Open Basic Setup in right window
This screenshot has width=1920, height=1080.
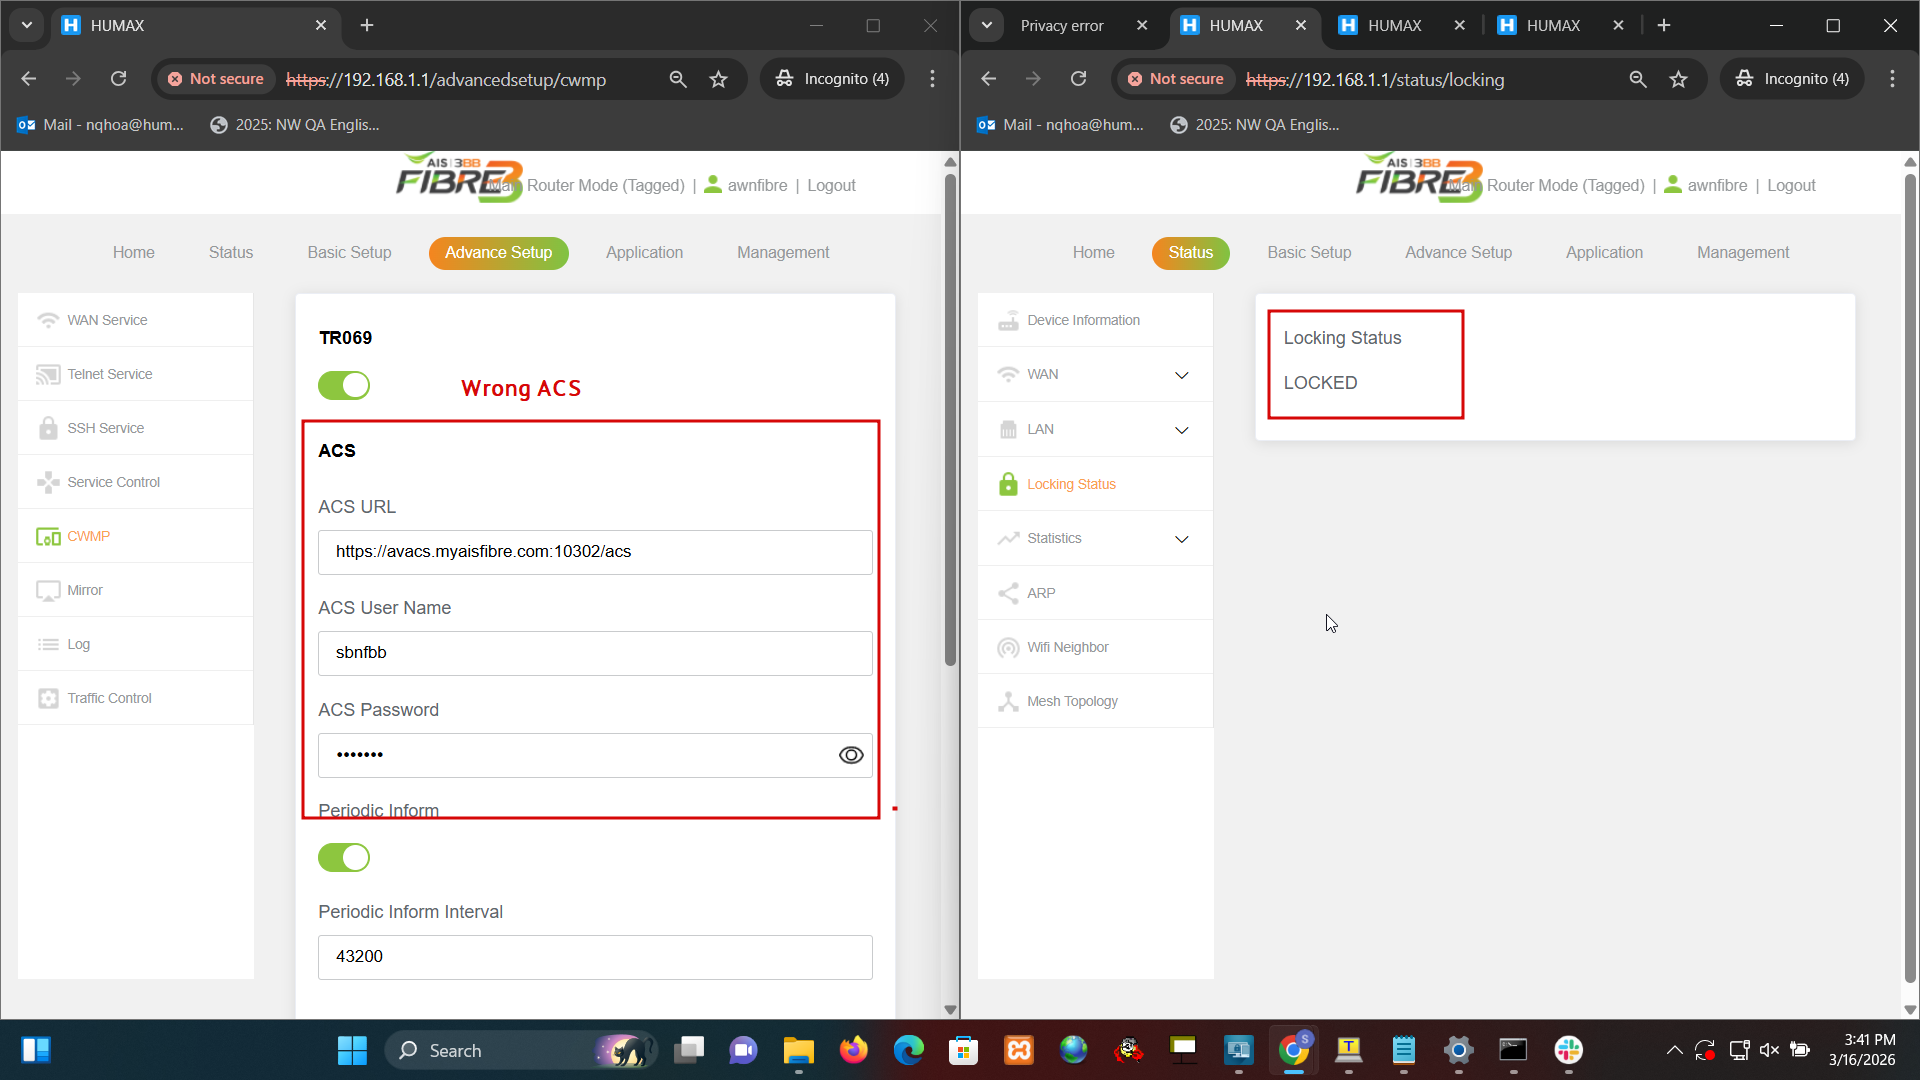[x=1309, y=253]
